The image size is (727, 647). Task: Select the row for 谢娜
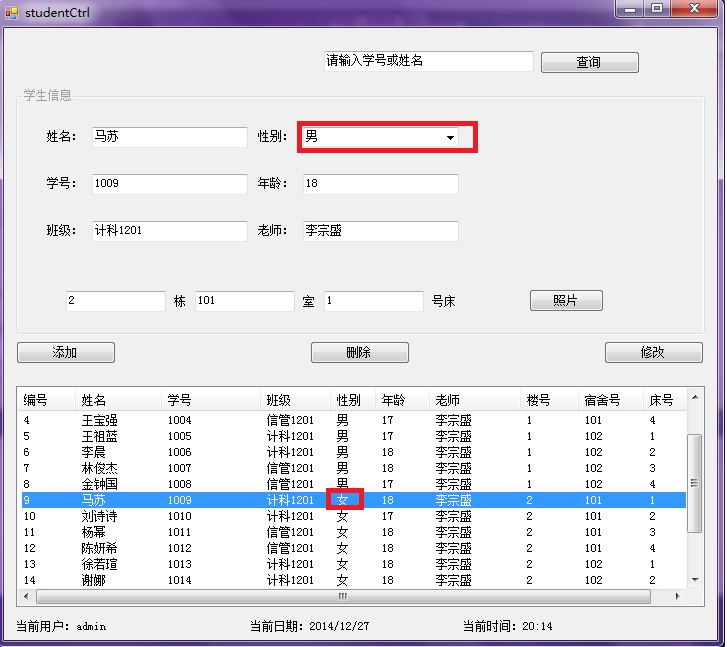(x=354, y=580)
